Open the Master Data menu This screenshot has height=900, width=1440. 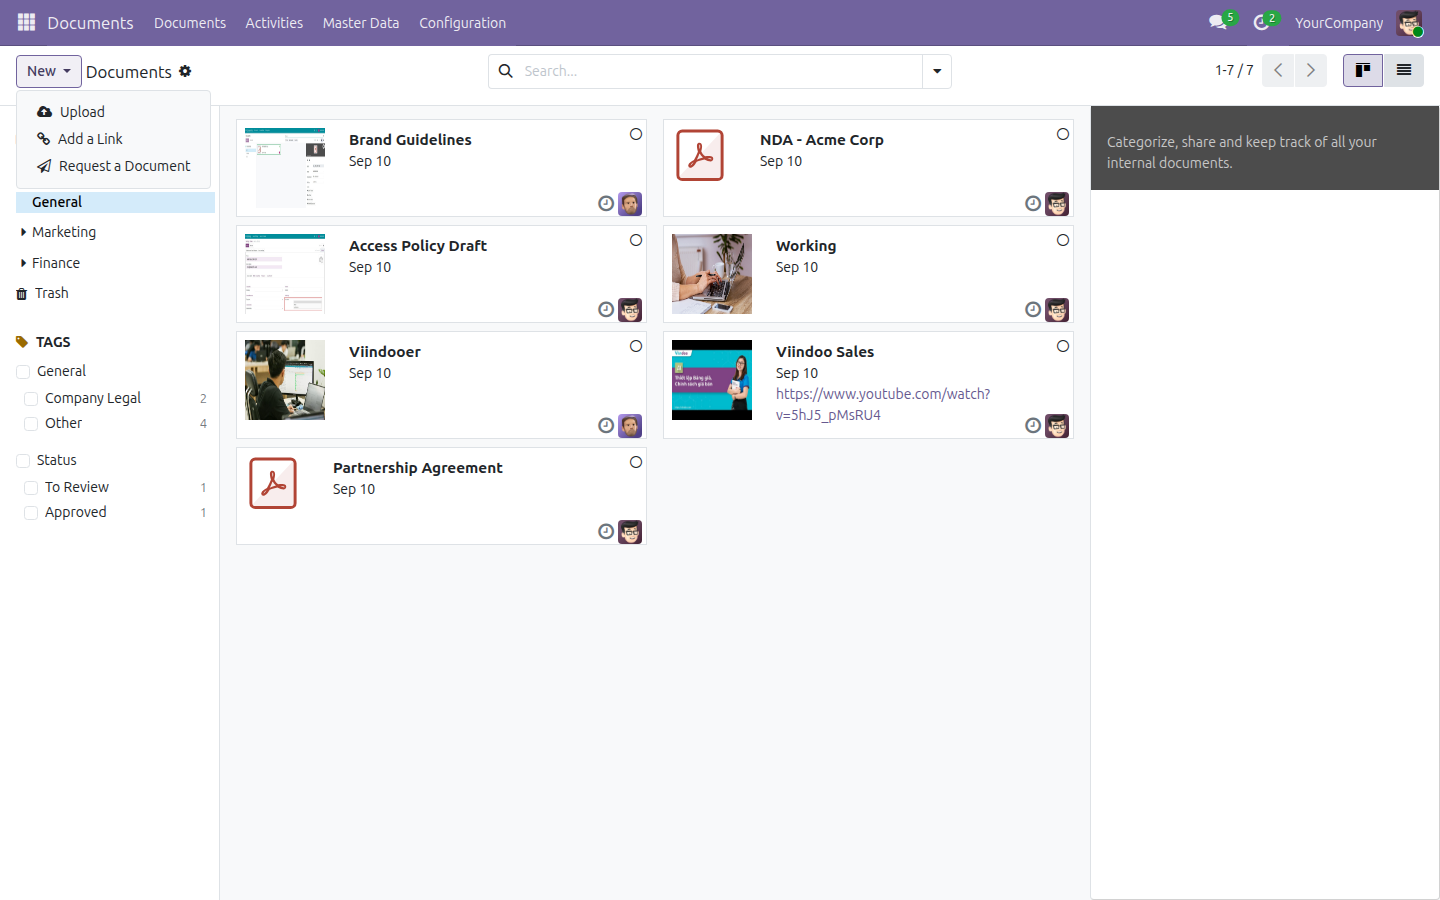tap(361, 22)
